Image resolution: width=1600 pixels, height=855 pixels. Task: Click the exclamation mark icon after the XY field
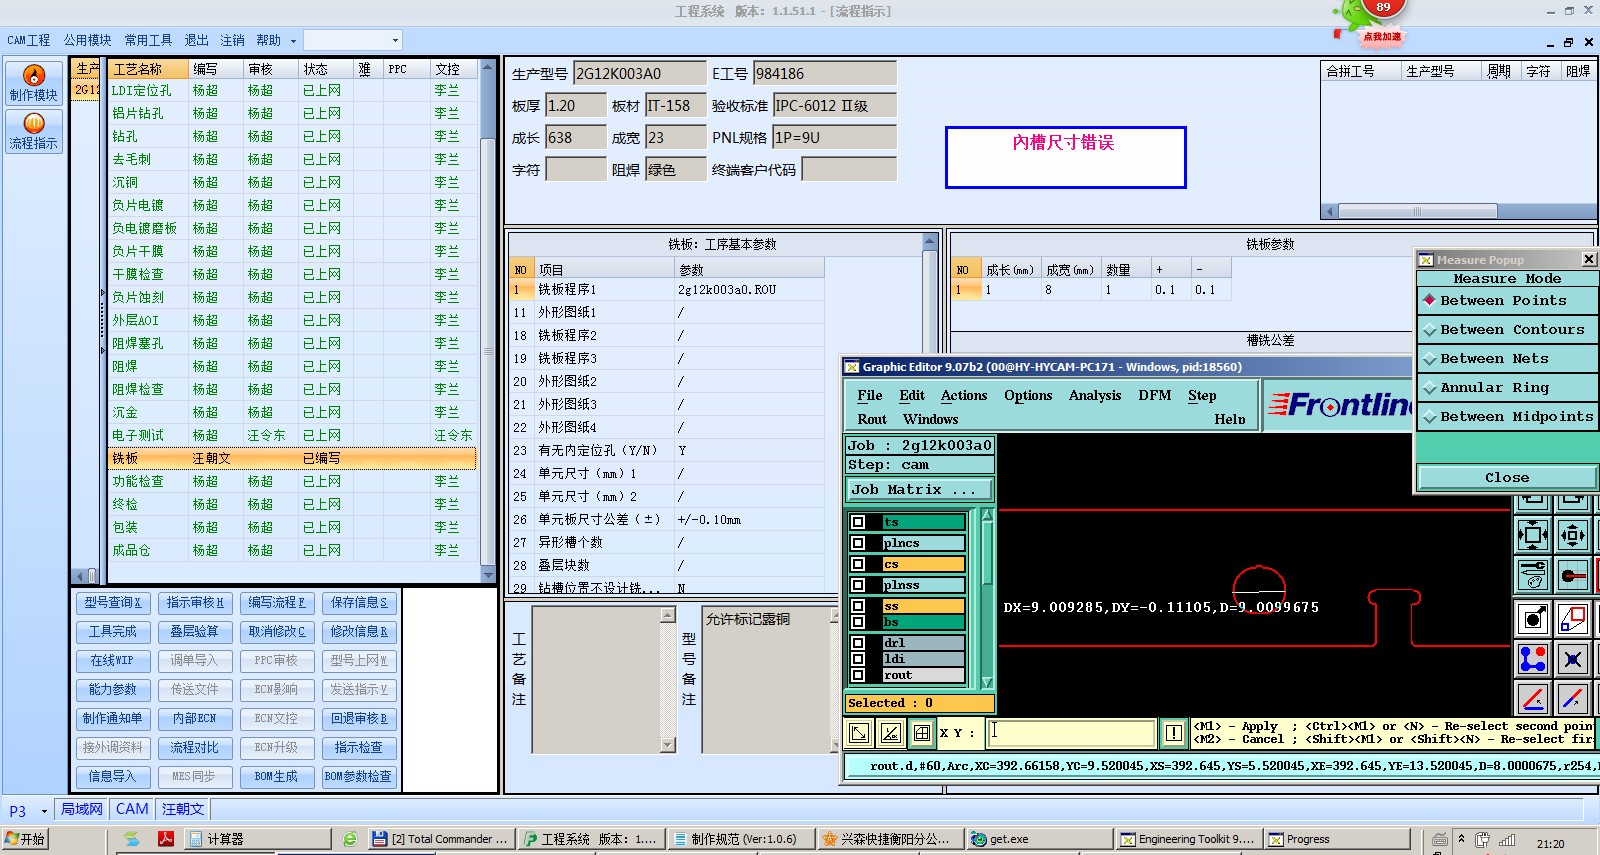(x=1174, y=733)
